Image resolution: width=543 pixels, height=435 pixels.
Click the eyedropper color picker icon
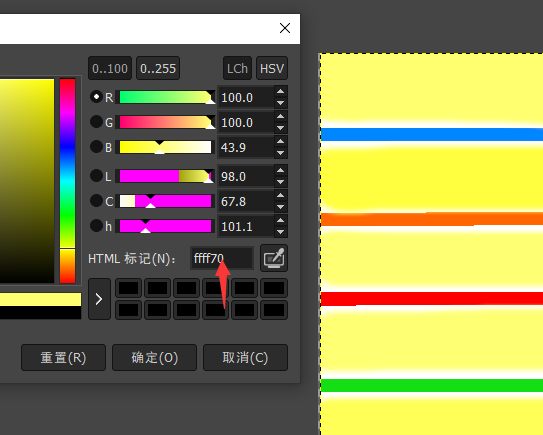click(x=274, y=258)
